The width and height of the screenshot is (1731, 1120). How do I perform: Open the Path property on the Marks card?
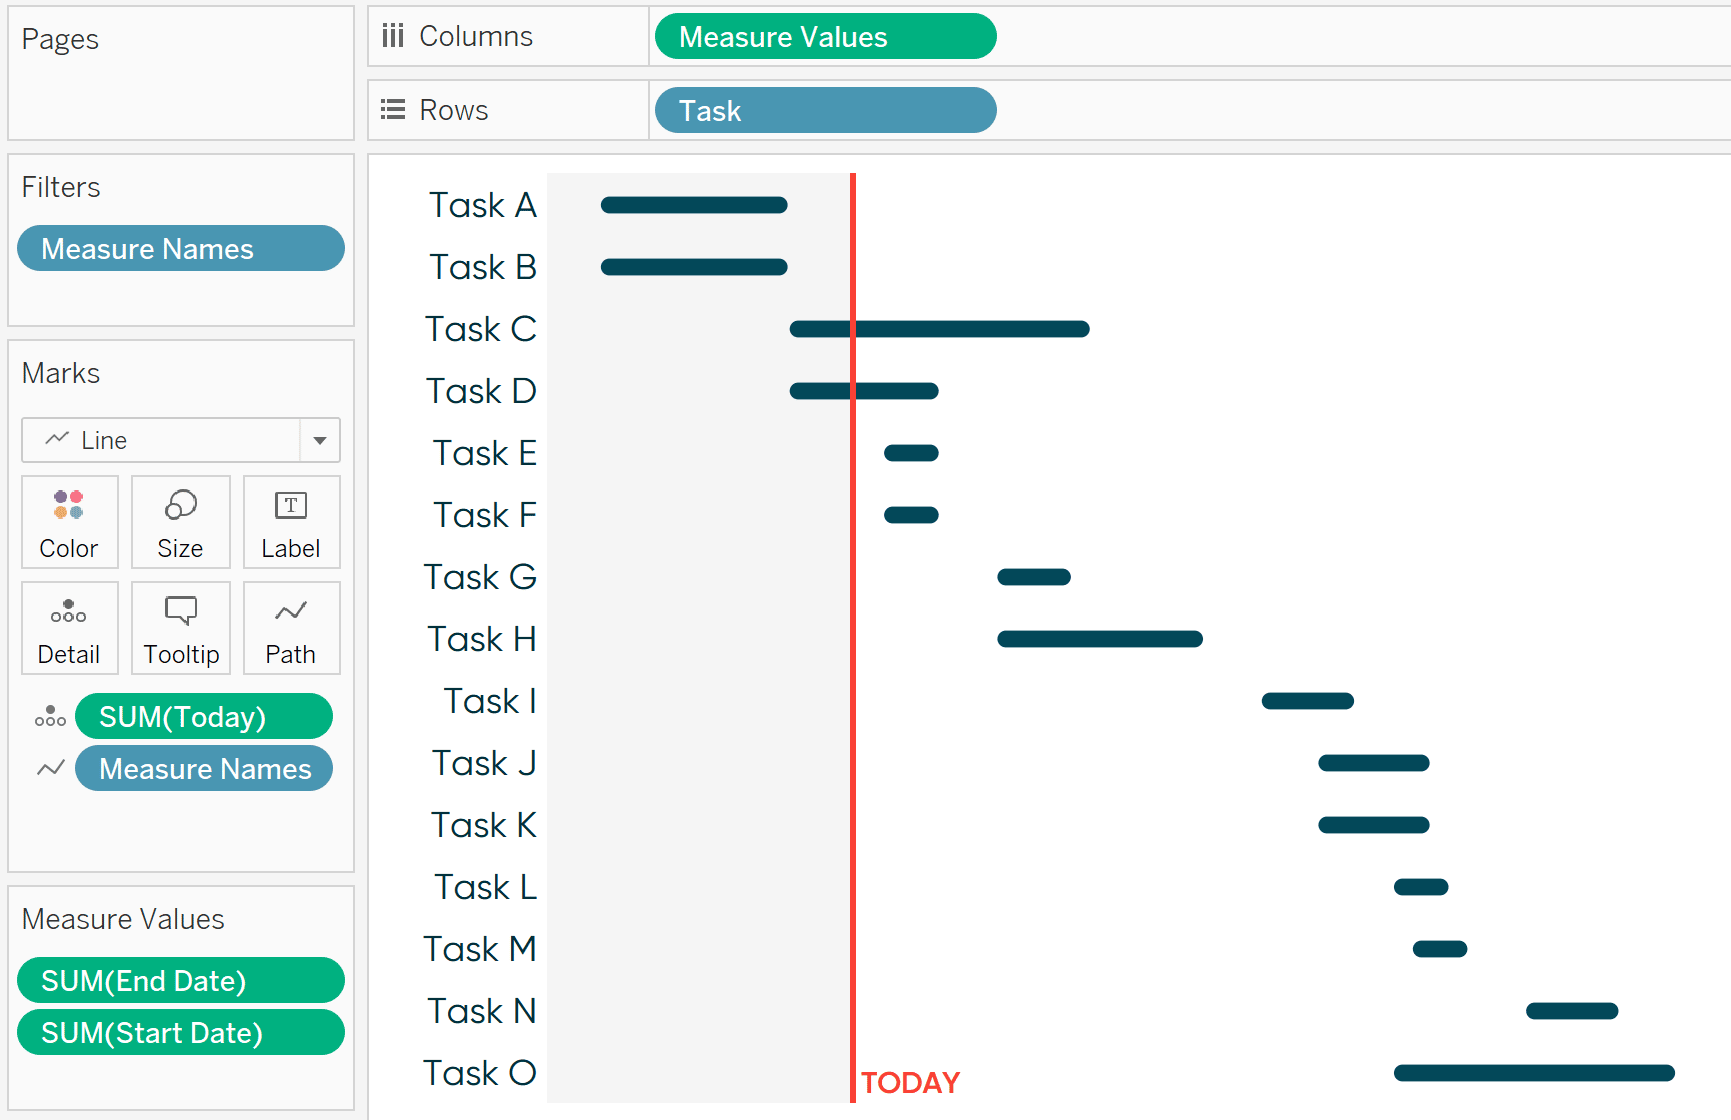point(291,627)
